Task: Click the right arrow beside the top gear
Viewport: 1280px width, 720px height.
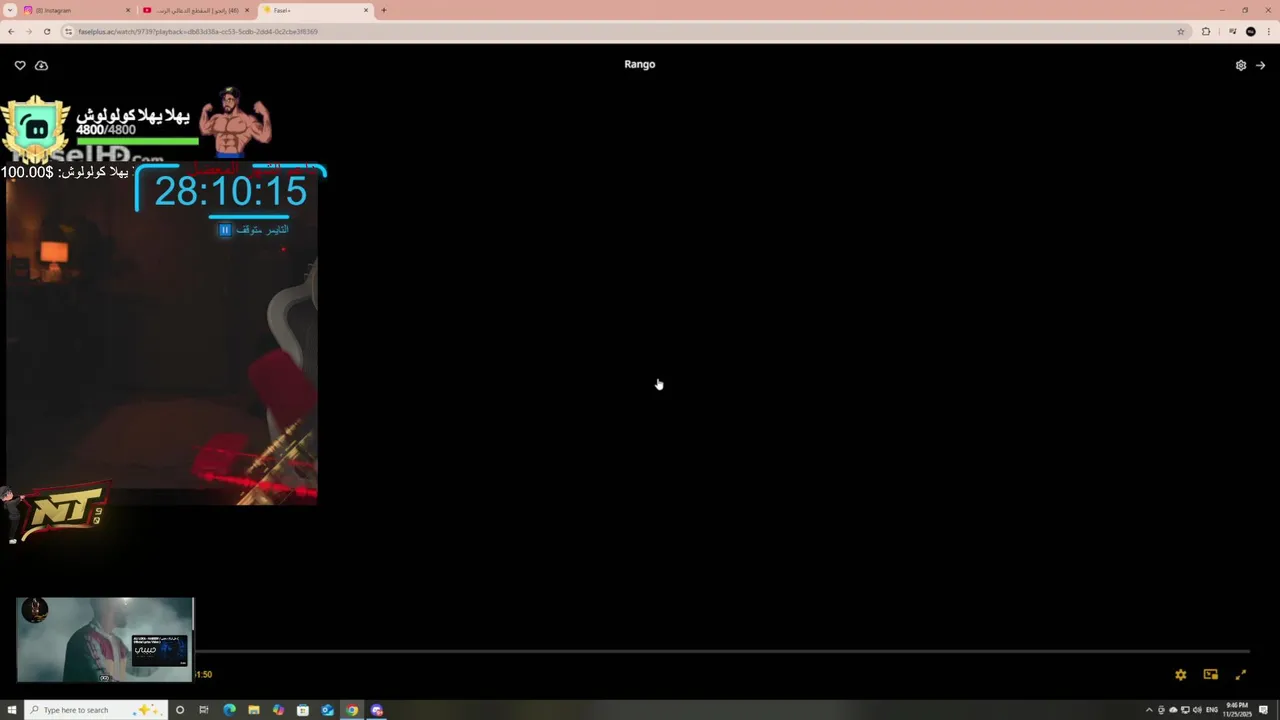Action: point(1260,65)
